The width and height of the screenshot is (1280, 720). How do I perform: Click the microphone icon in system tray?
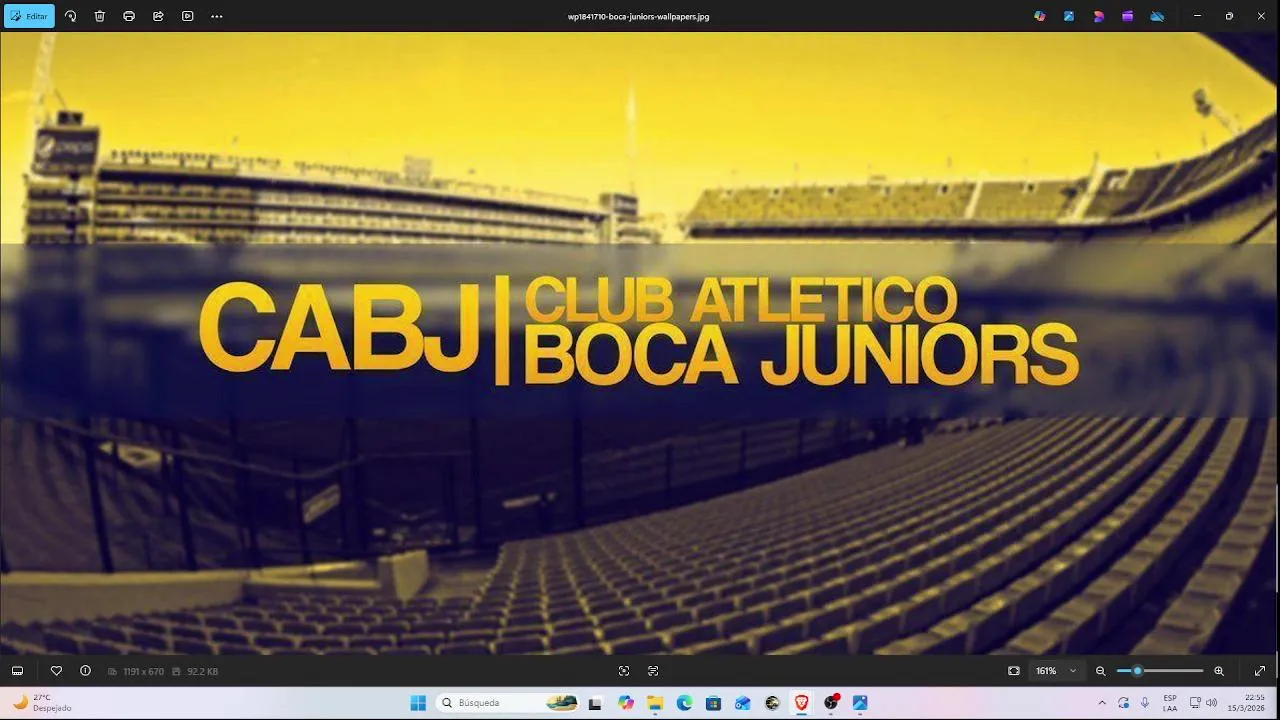(1145, 703)
